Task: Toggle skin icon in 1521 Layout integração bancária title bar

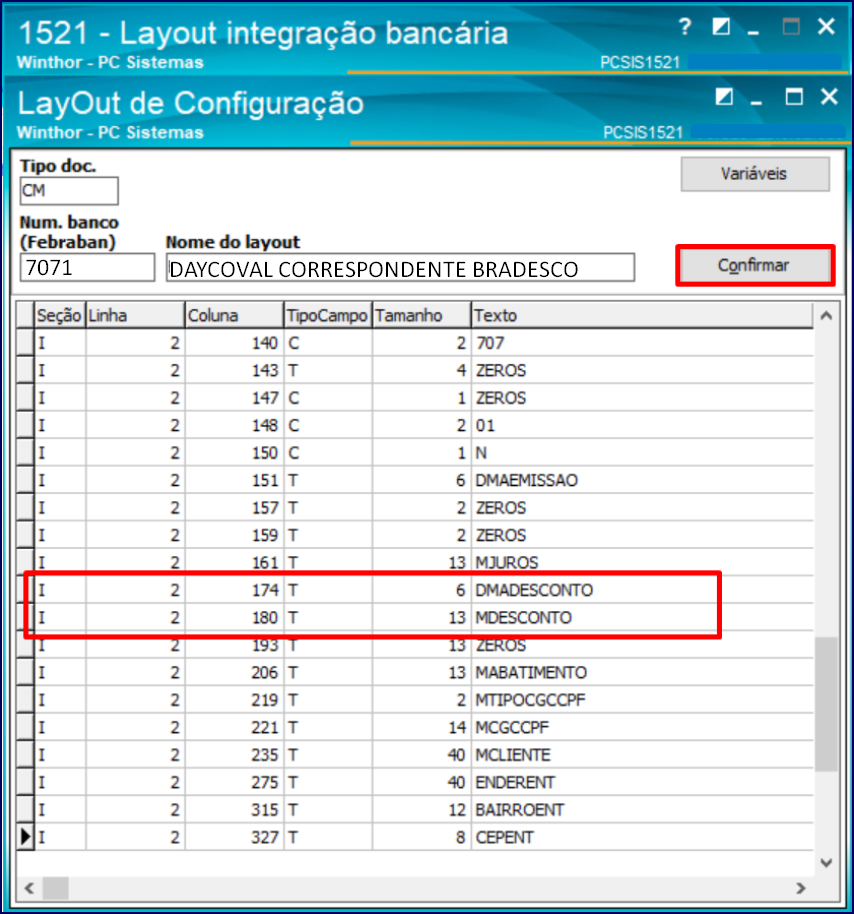Action: tap(721, 27)
